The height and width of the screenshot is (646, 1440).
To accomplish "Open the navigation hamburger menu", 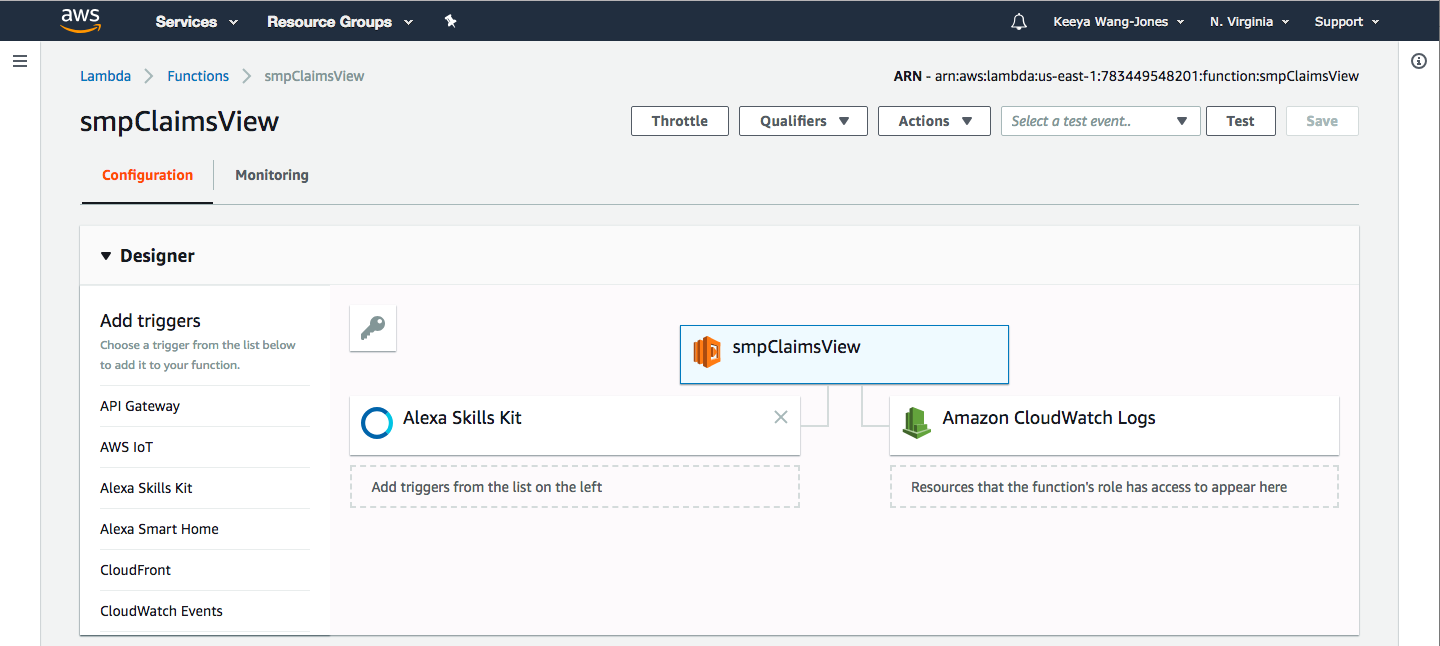I will pyautogui.click(x=19, y=61).
